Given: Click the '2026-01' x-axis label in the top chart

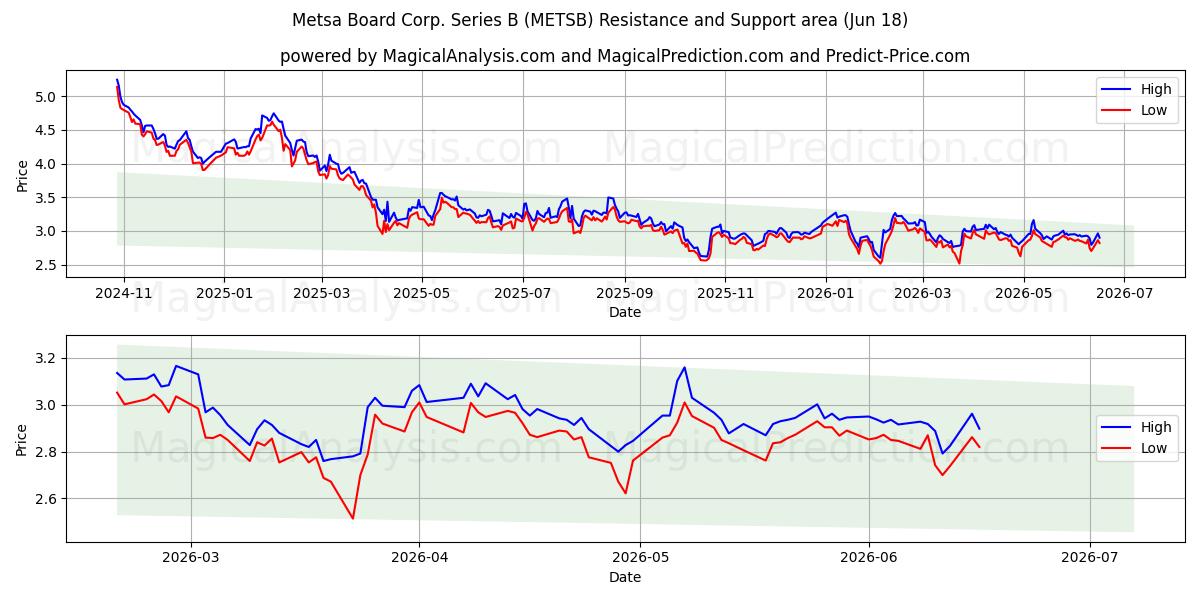Looking at the screenshot, I should click(825, 293).
